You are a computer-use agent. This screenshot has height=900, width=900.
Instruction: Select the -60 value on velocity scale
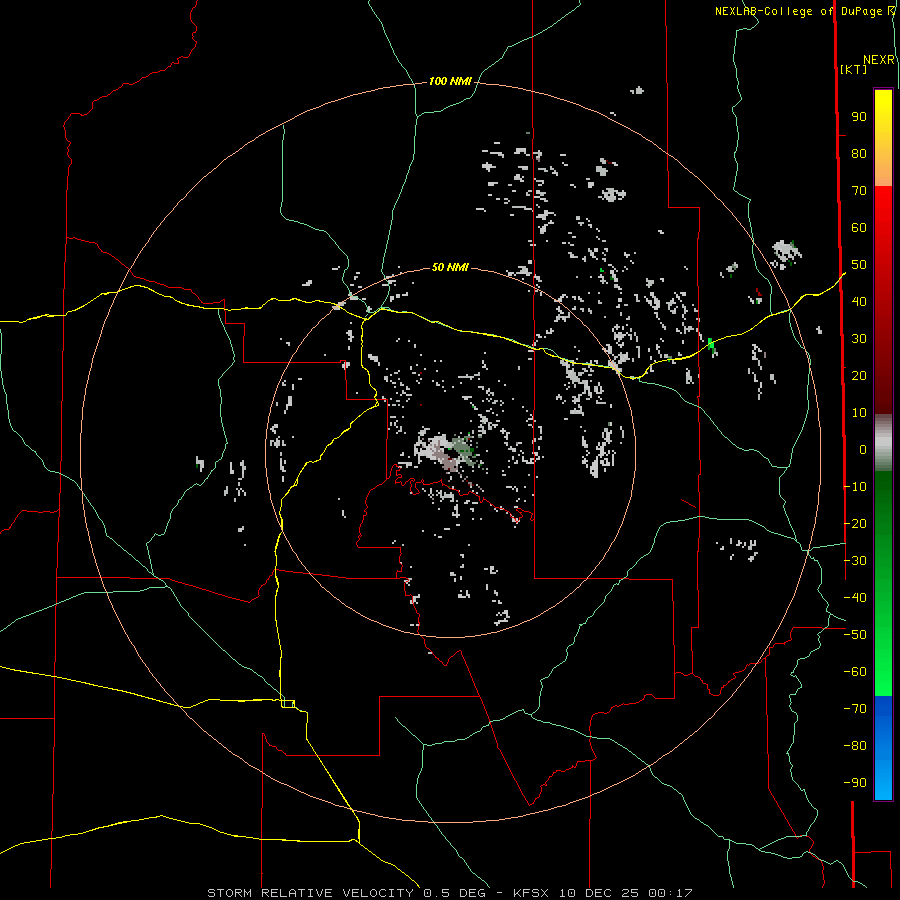pos(855,672)
